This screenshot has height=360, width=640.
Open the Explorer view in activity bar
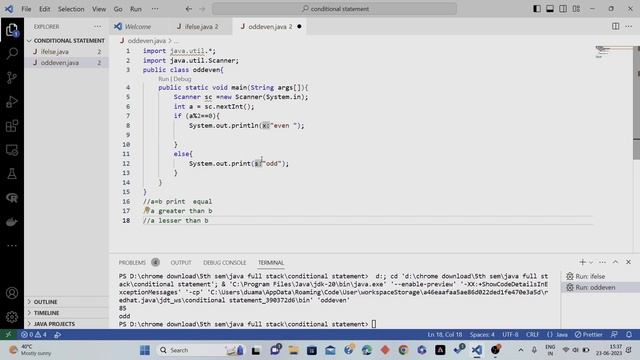pos(12,30)
